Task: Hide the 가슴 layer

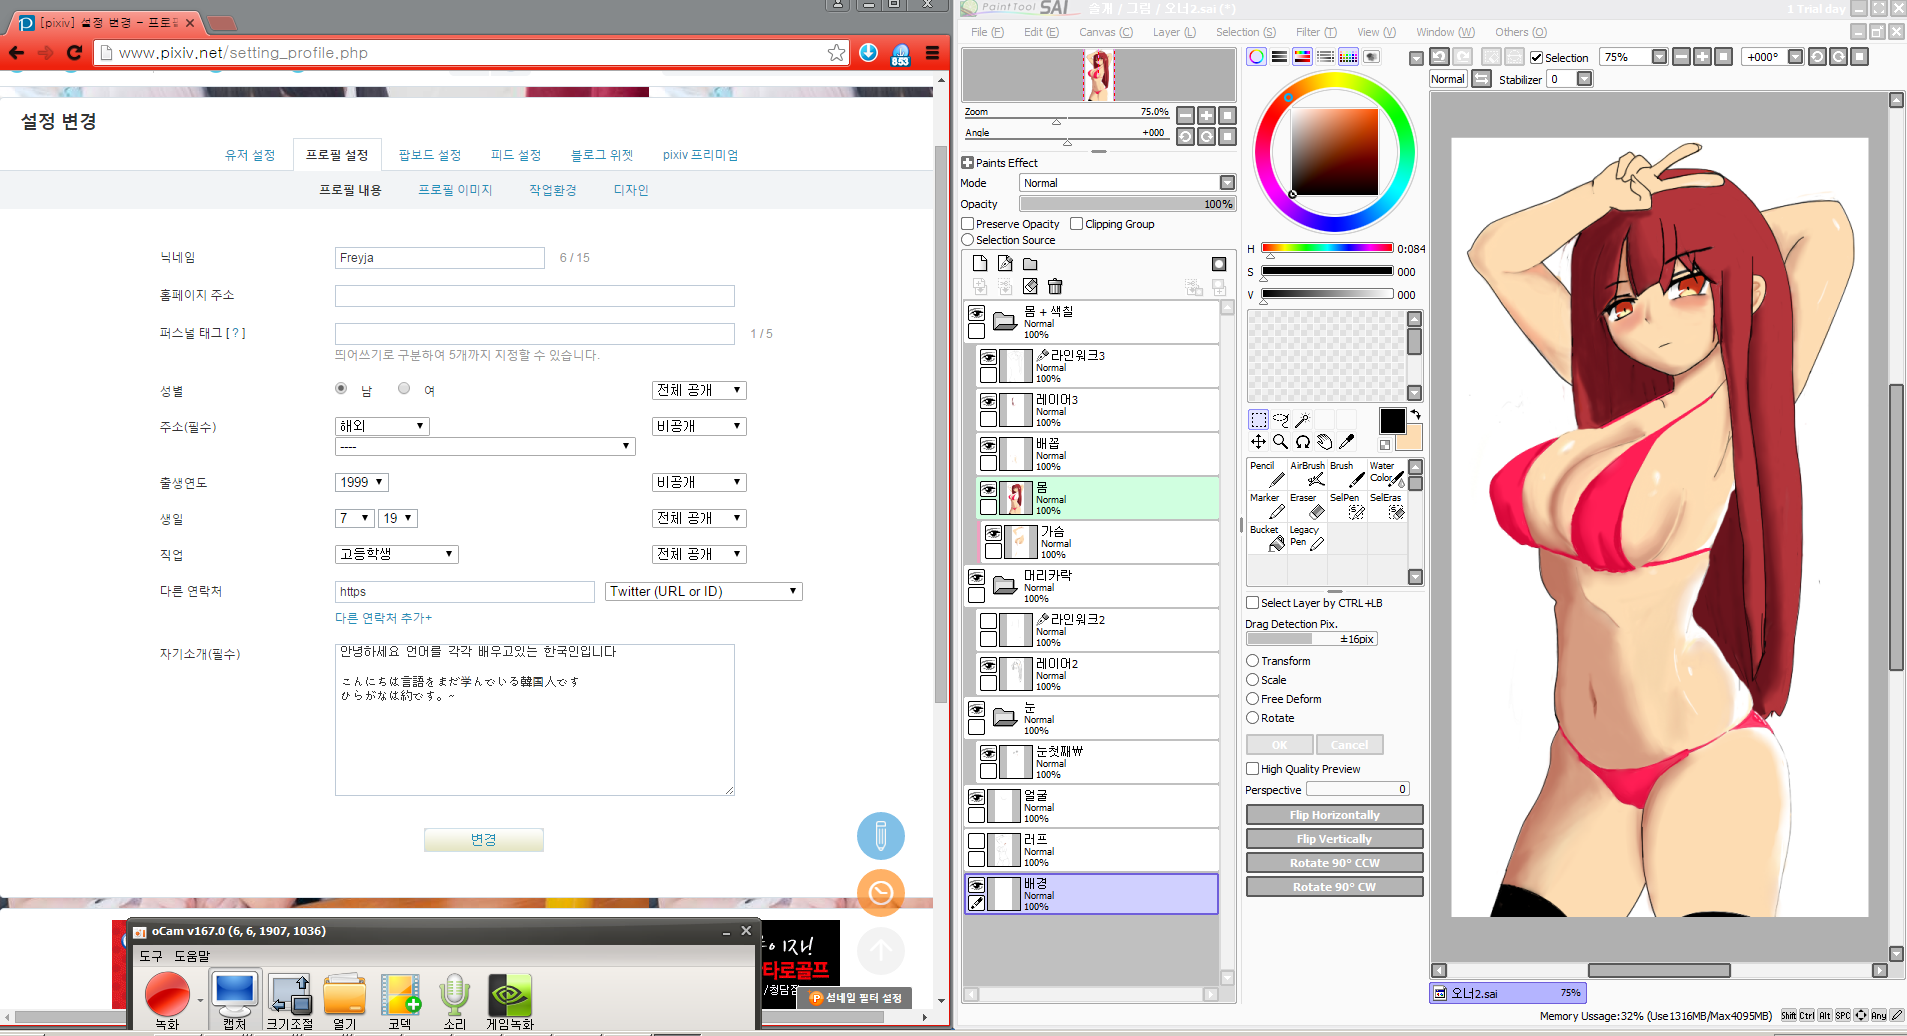Action: (x=993, y=534)
